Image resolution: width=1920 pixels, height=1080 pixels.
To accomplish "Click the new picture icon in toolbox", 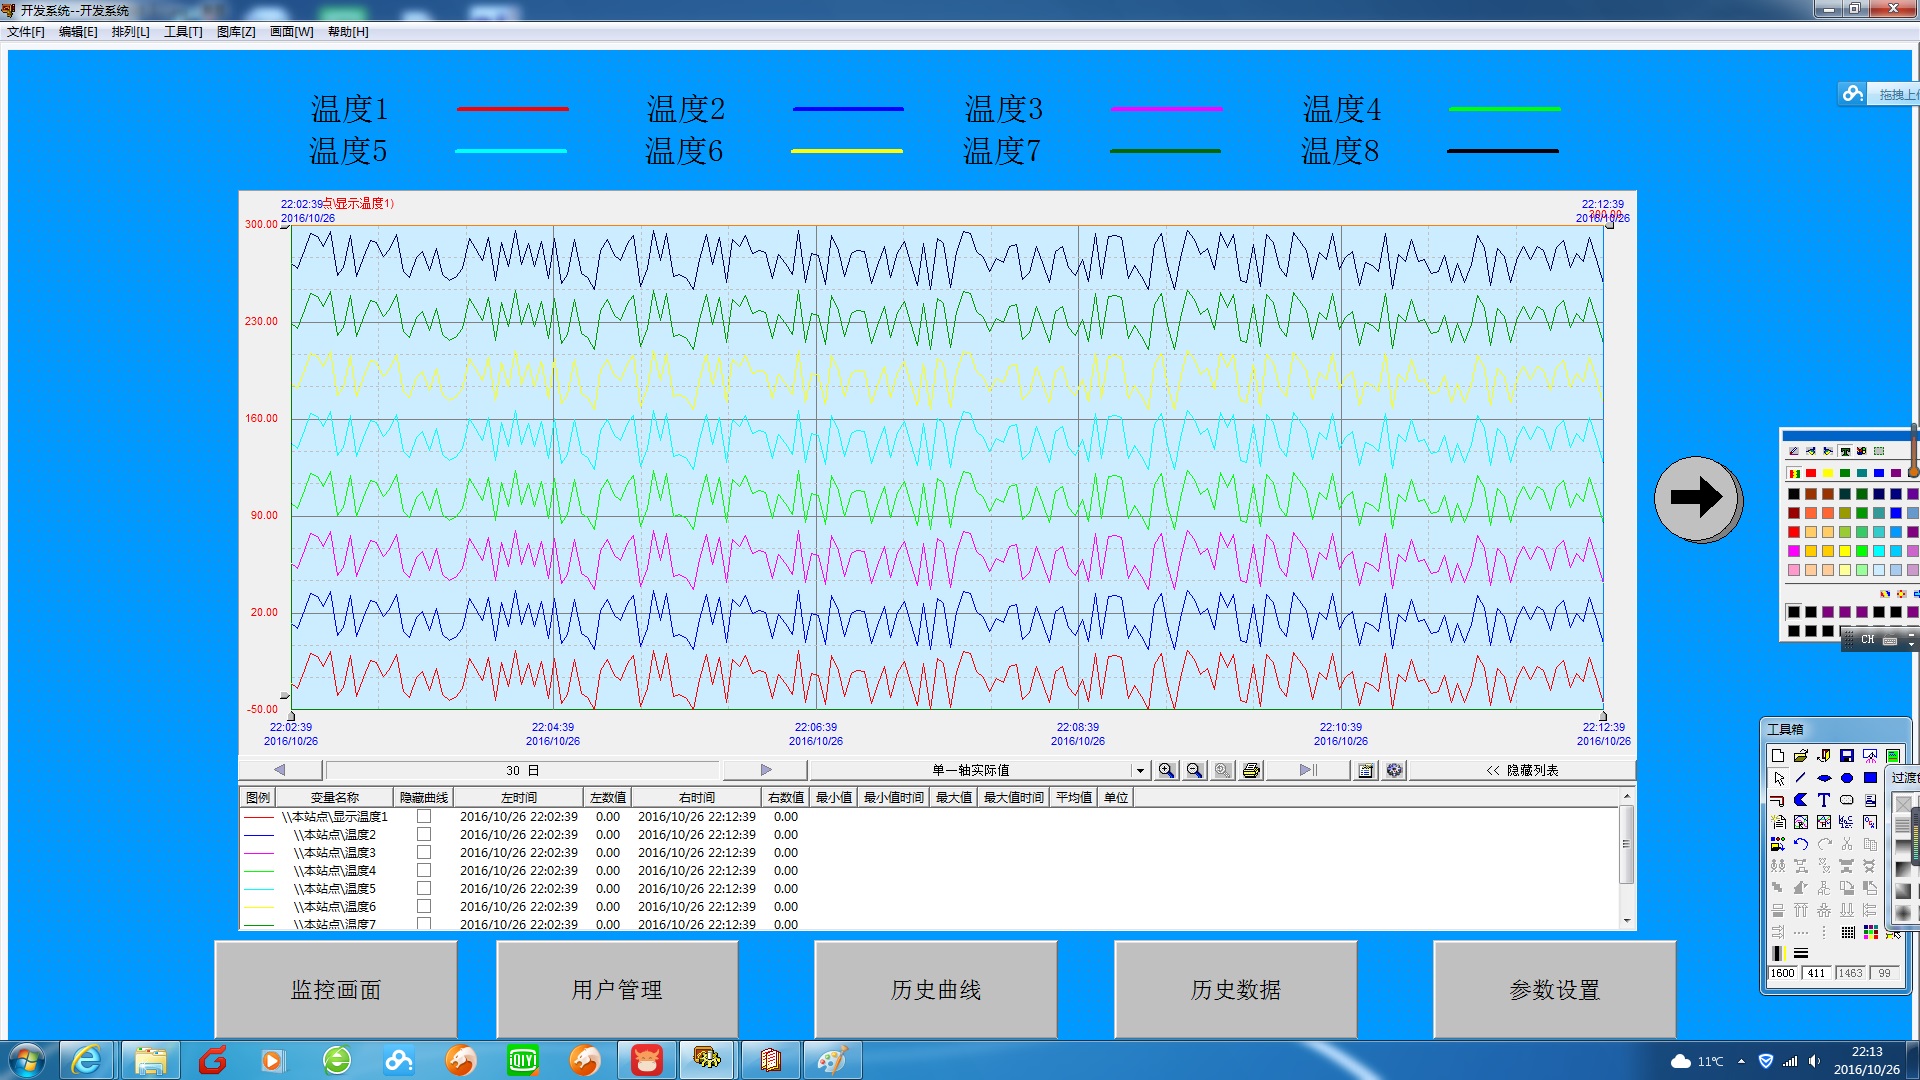I will coord(1778,755).
